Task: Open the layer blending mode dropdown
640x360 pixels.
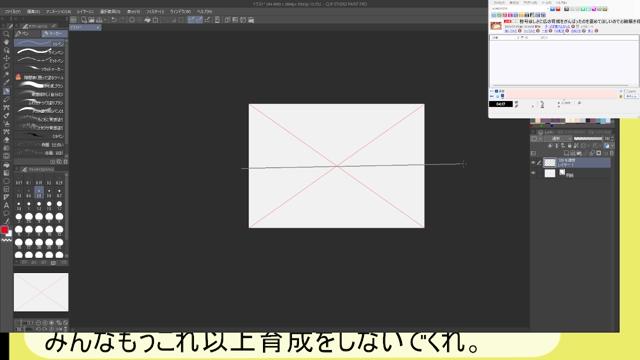Action: [558, 139]
